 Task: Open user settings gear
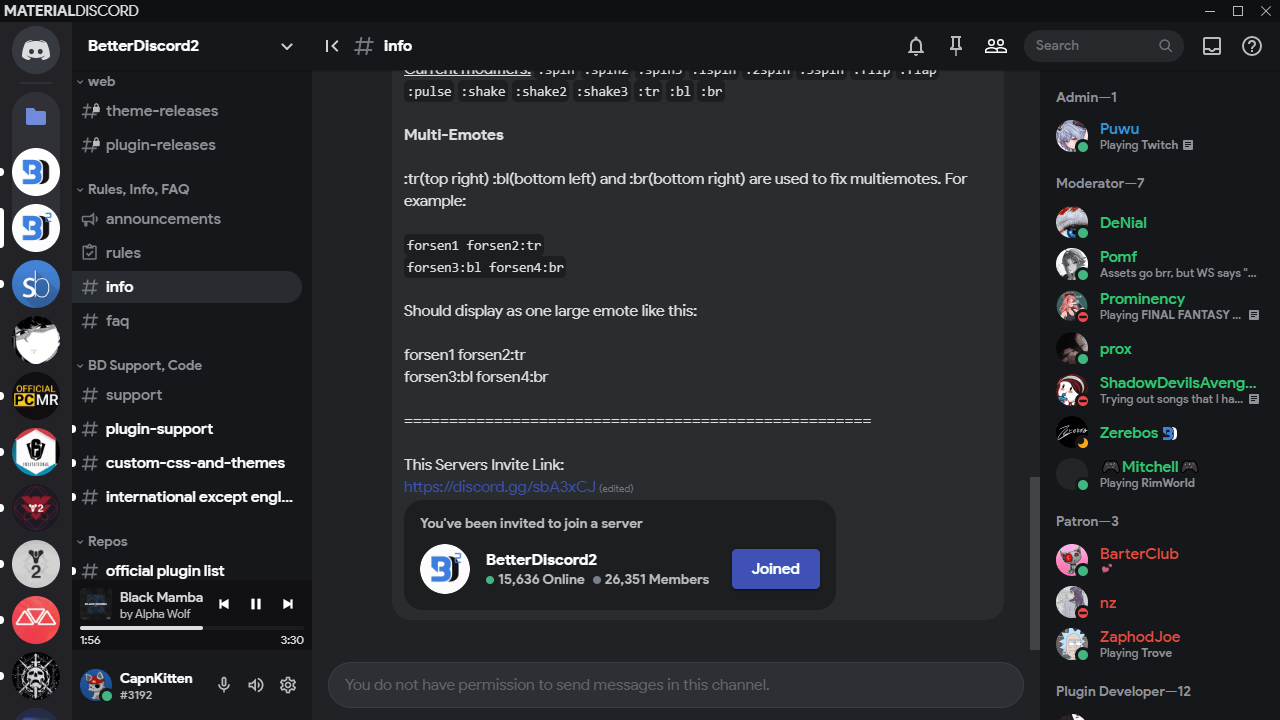288,685
